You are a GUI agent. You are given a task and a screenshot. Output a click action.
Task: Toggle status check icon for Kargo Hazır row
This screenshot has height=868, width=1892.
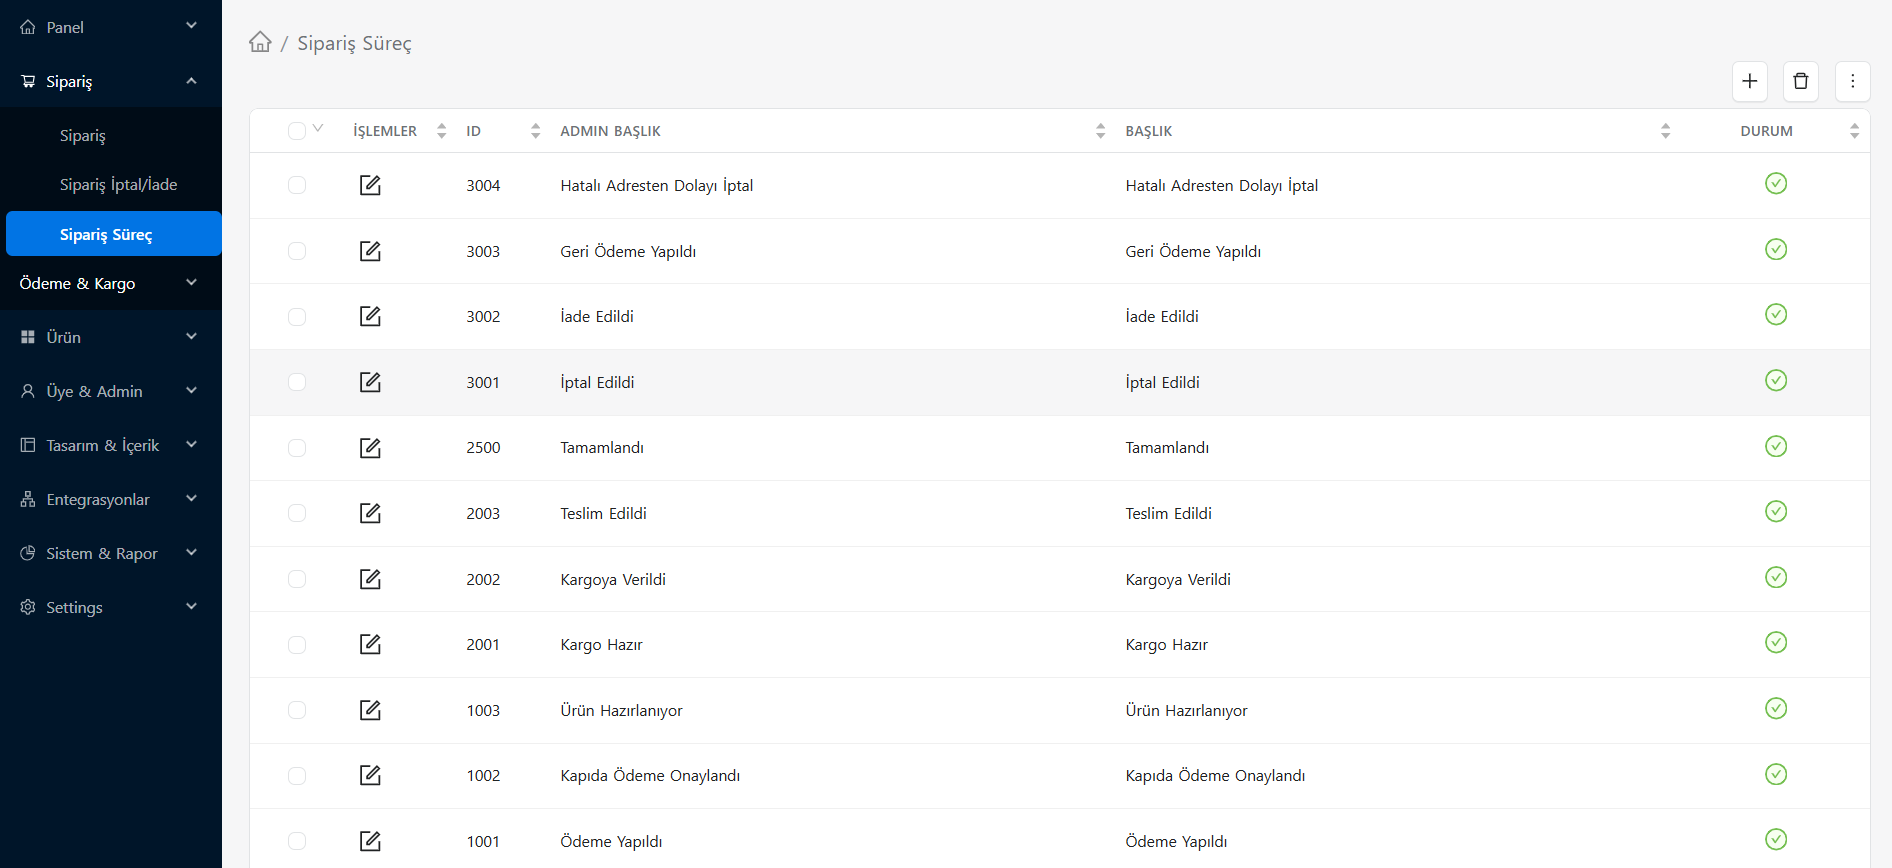pos(1776,642)
